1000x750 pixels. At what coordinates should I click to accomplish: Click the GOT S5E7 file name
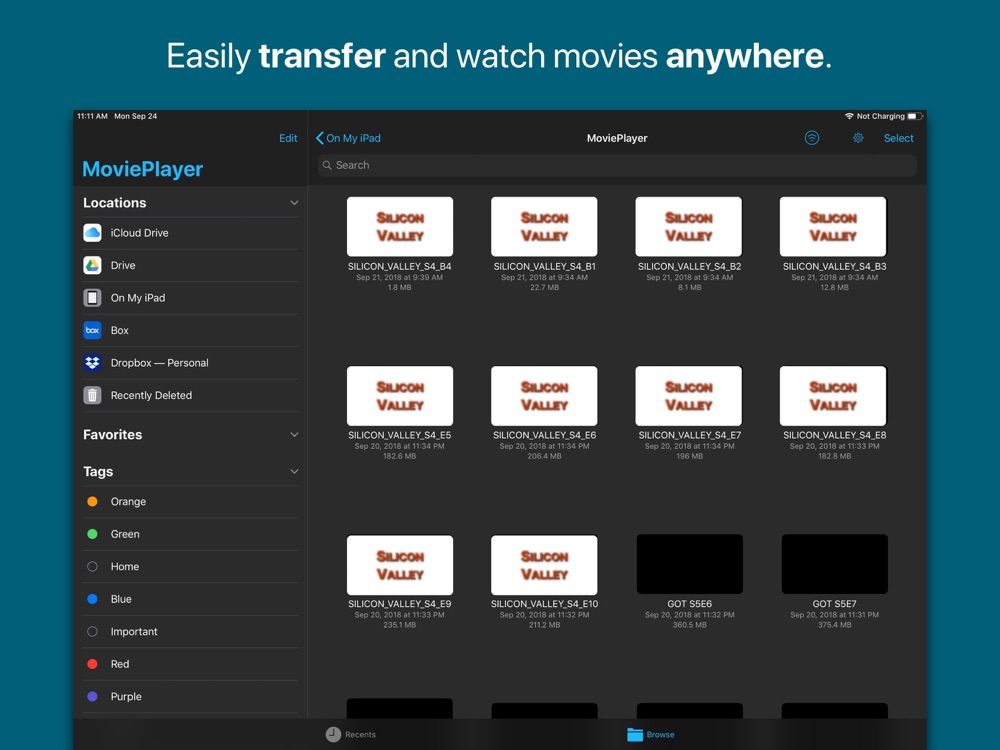click(834, 604)
